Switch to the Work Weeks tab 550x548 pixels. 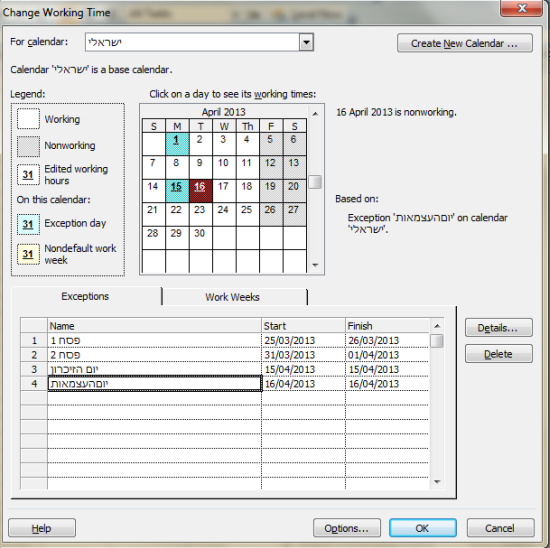(234, 297)
